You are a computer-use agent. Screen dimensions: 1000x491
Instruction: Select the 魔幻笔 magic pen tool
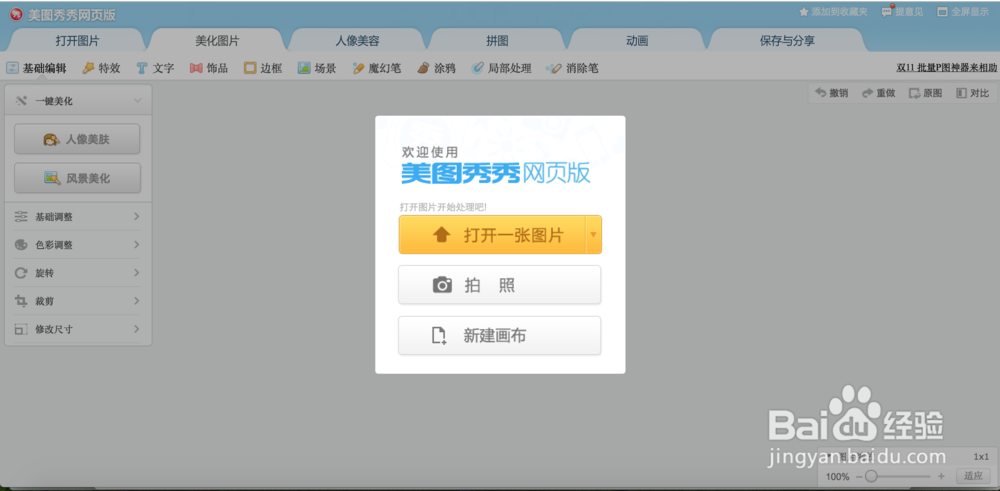pyautogui.click(x=377, y=68)
